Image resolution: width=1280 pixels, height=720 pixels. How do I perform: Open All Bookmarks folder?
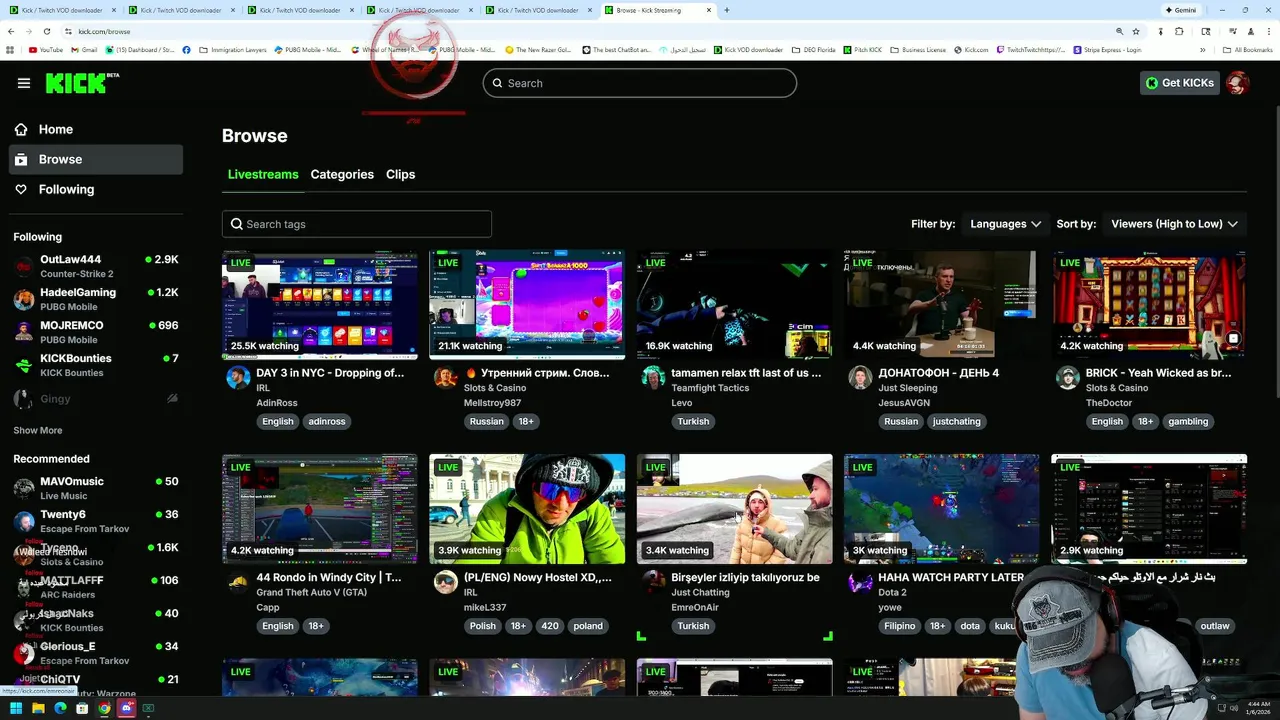point(1248,49)
